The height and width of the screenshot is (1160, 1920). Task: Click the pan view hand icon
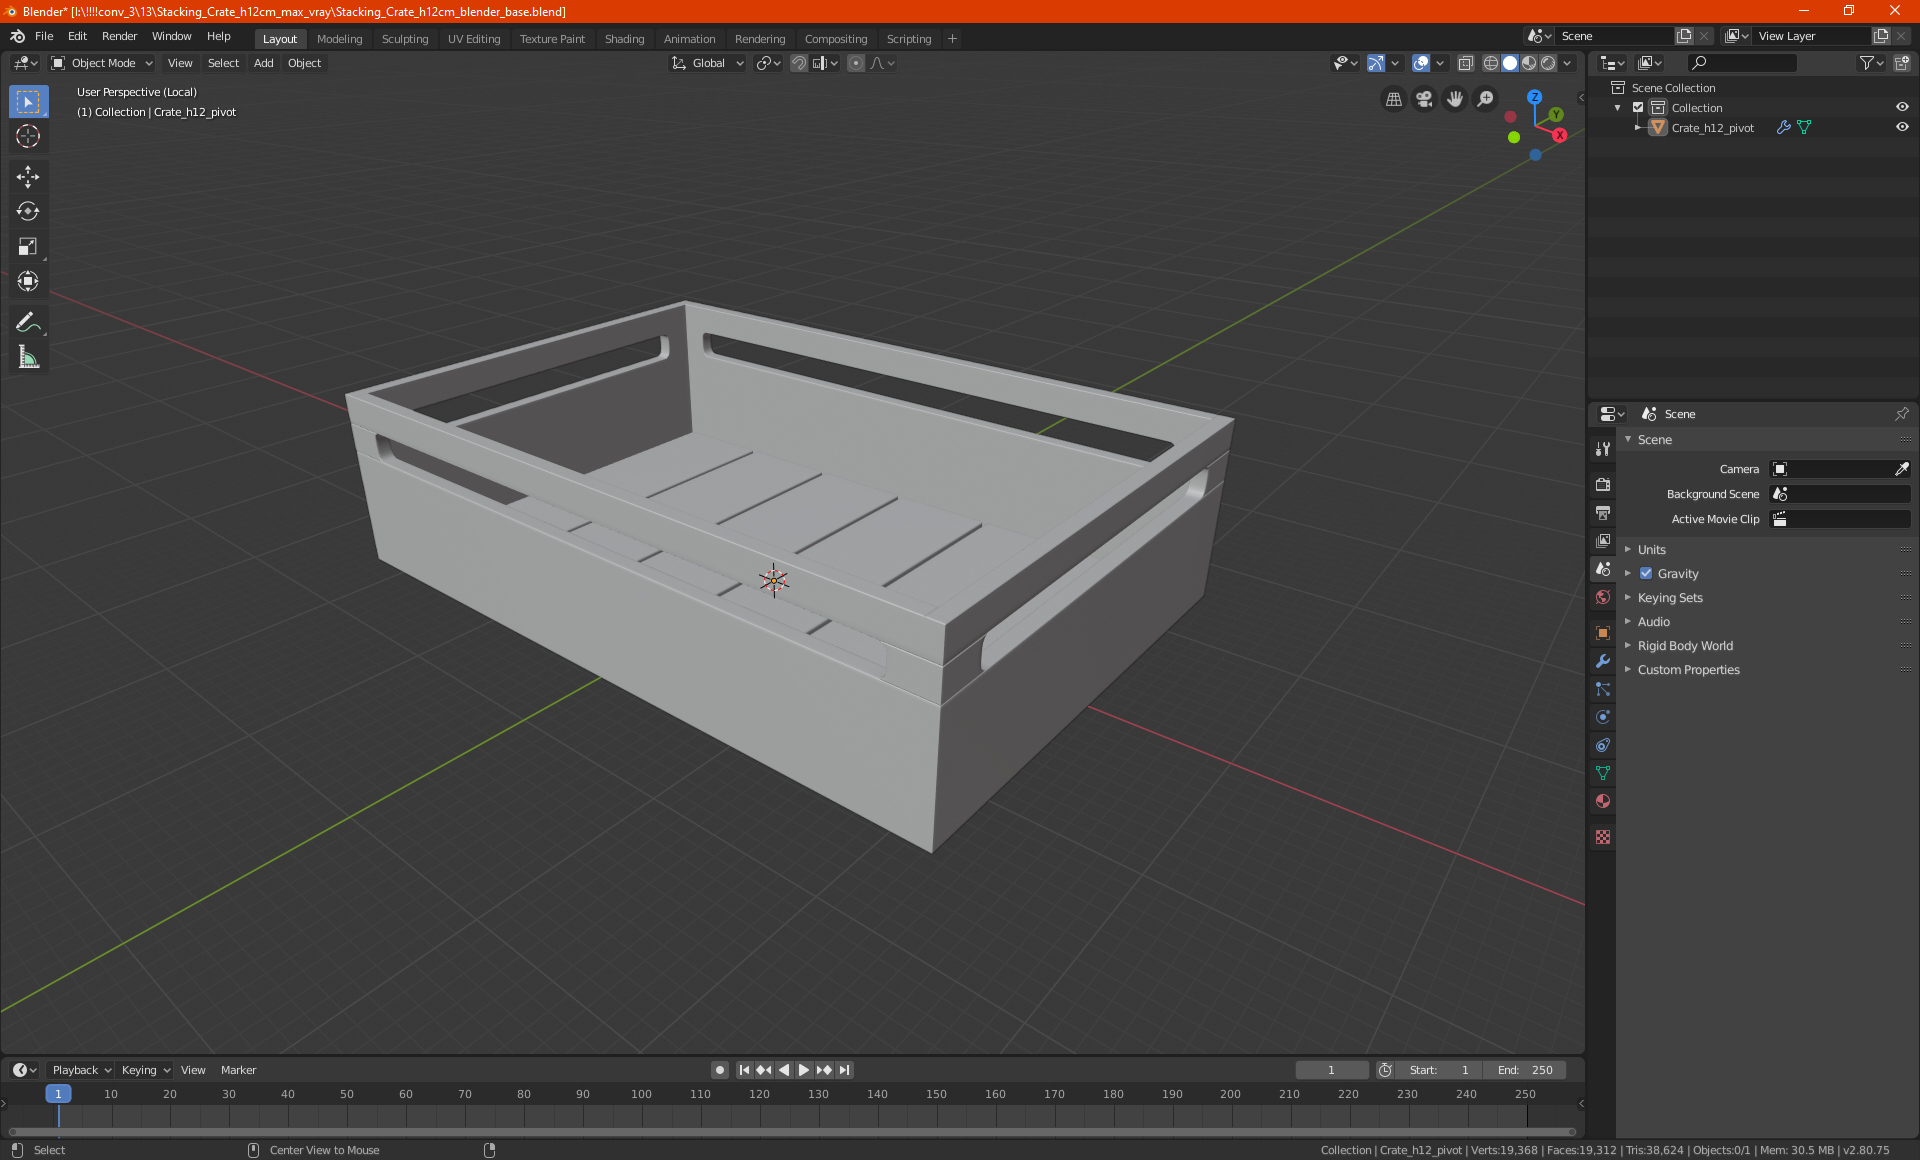point(1455,99)
